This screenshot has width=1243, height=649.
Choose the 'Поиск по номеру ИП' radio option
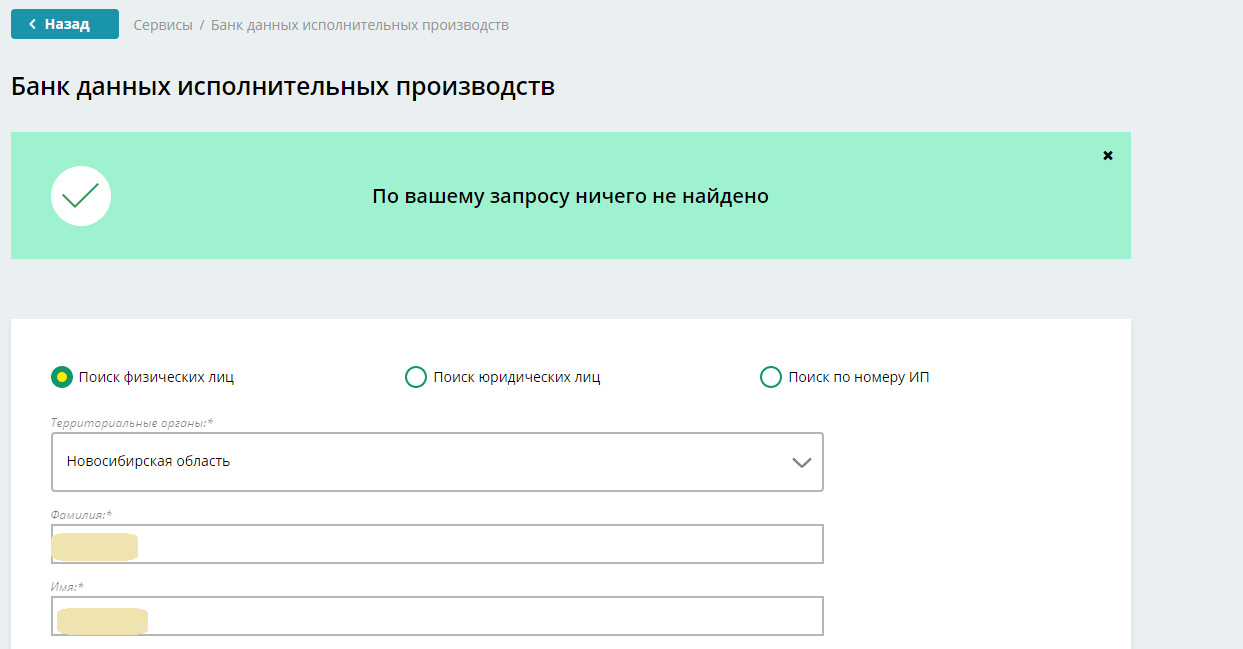[770, 377]
